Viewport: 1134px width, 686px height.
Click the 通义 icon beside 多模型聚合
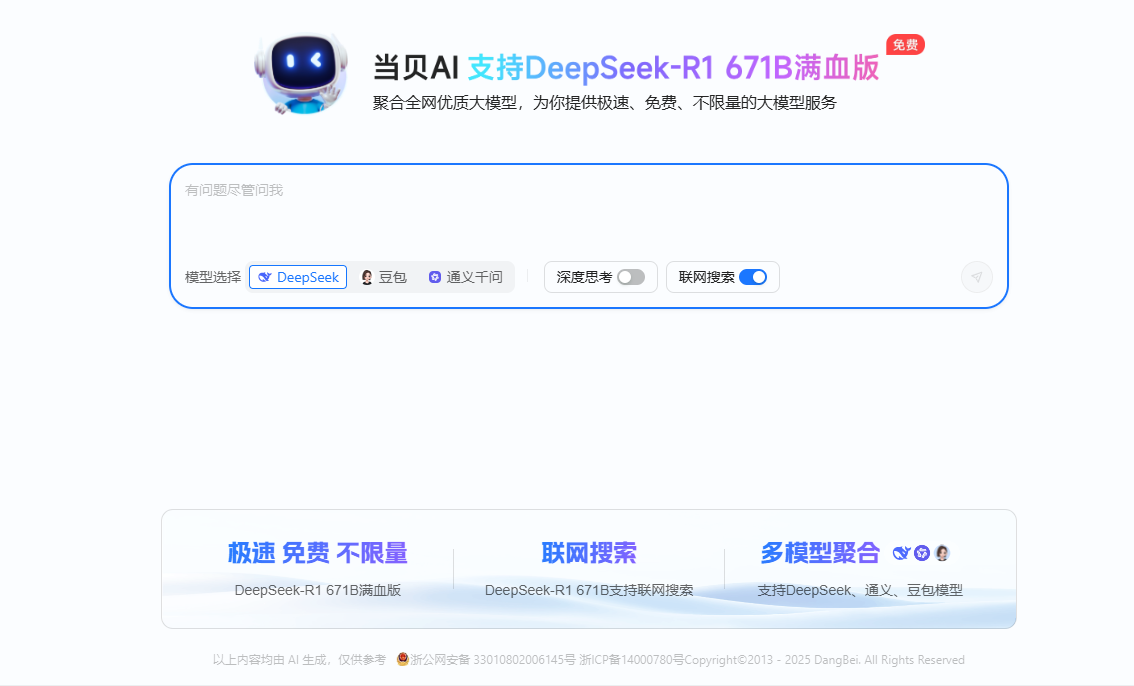(x=922, y=553)
